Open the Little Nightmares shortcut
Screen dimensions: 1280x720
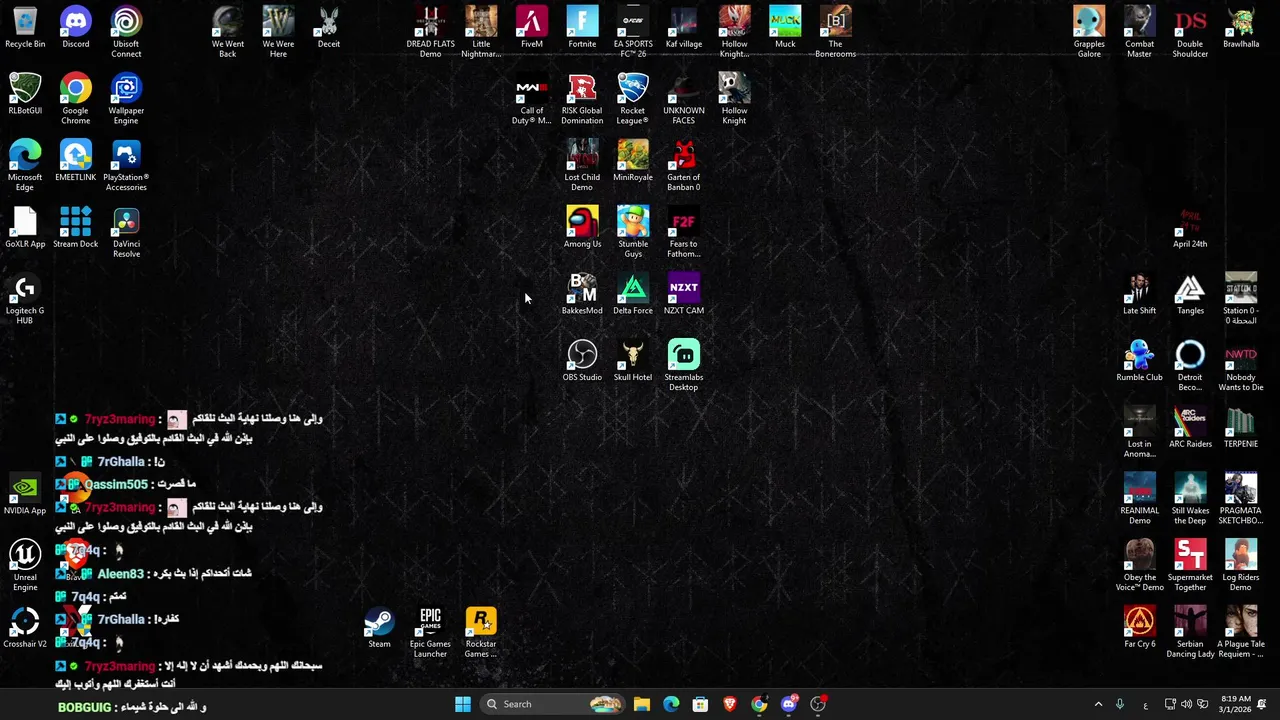481,32
